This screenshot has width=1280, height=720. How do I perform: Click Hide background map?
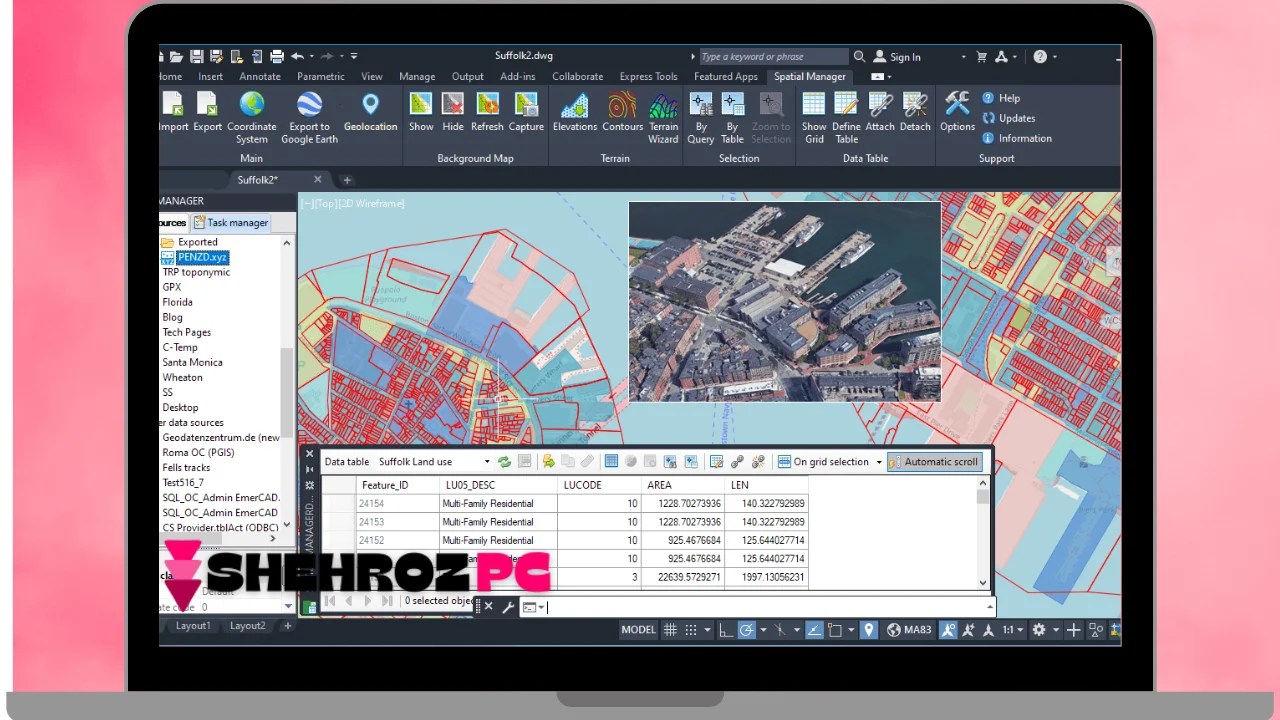point(453,111)
